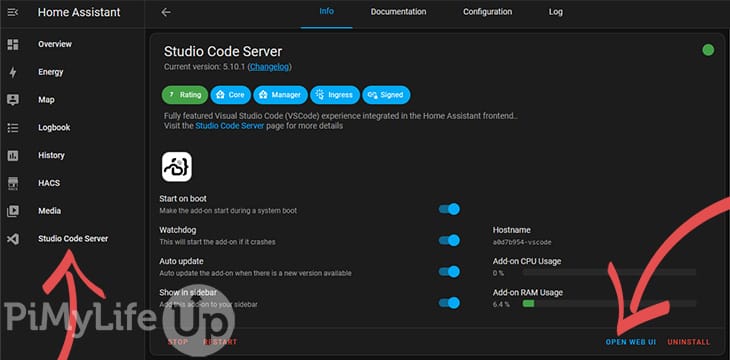Click the RESTART button
Viewport: 730px width, 360px height.
pos(220,342)
